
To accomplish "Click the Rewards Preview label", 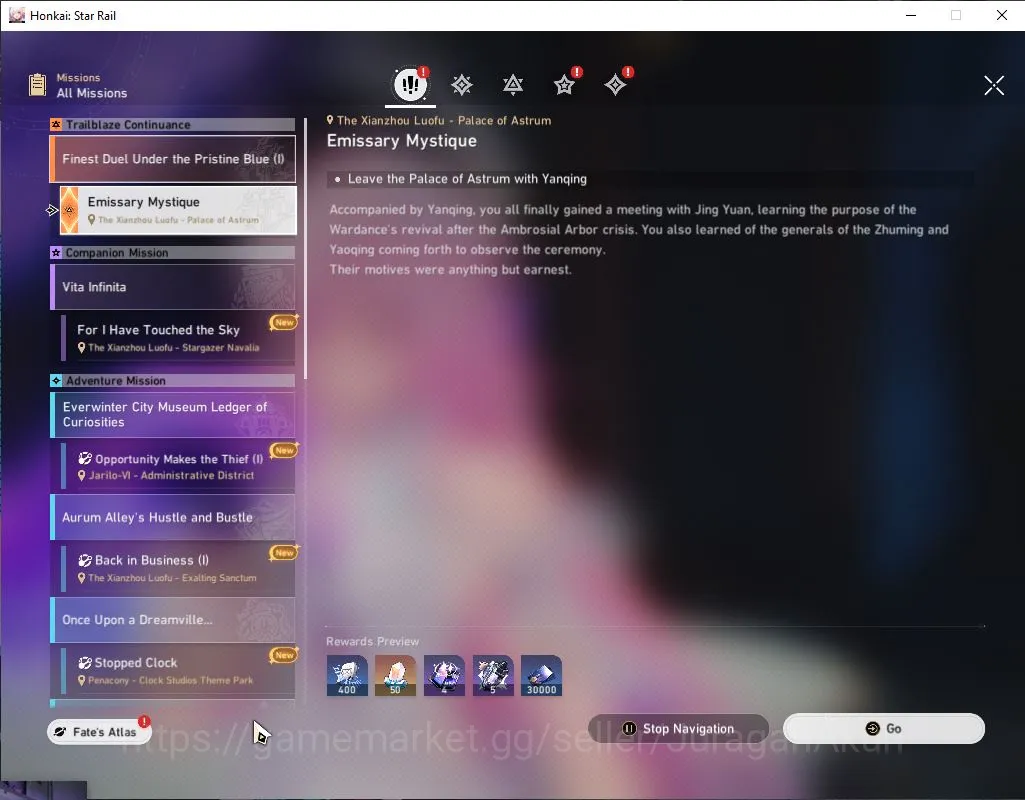I will click(372, 641).
